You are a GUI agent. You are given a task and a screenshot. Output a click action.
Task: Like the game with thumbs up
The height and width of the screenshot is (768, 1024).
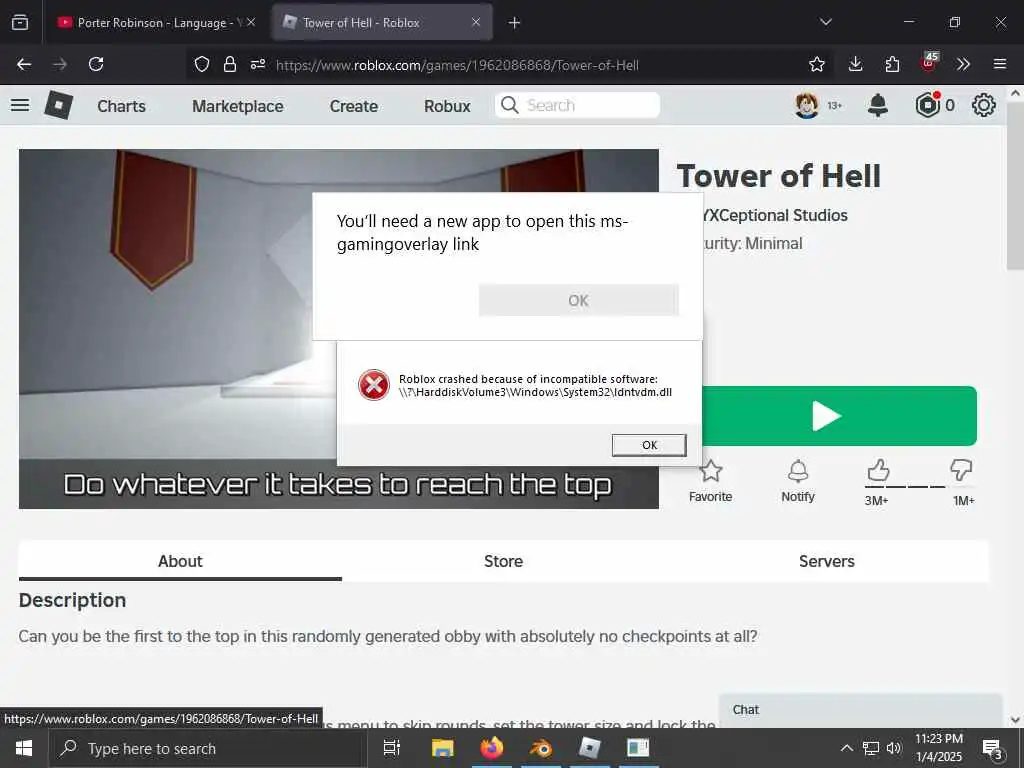pyautogui.click(x=878, y=470)
